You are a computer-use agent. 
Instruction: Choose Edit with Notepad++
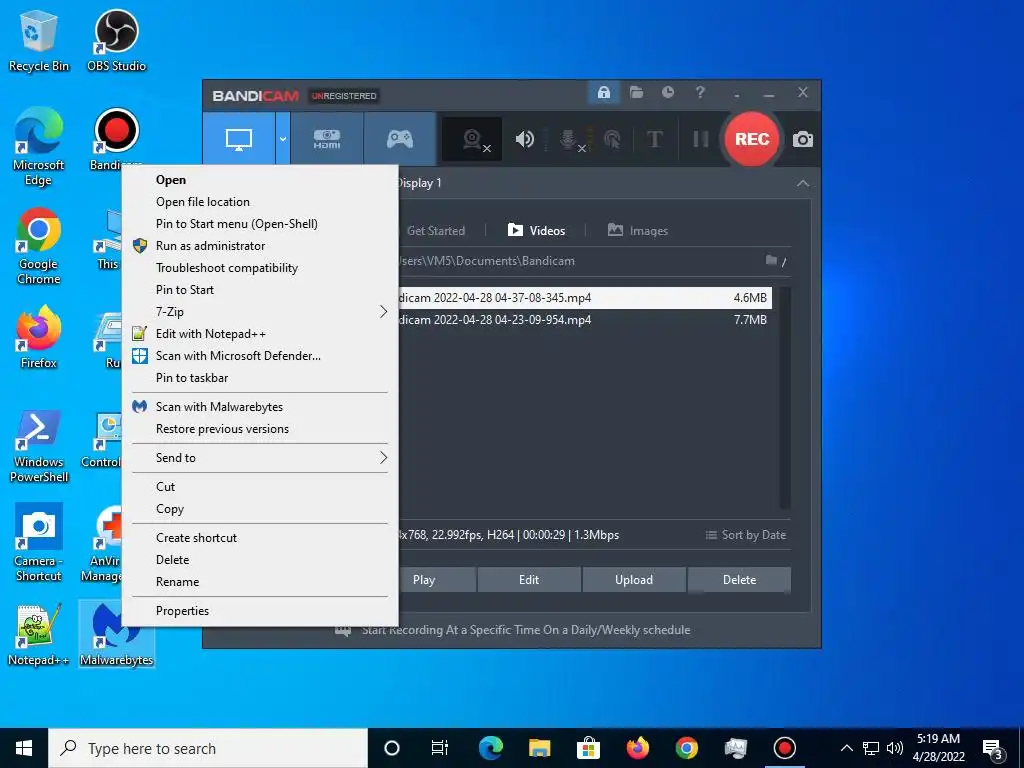pos(260,334)
